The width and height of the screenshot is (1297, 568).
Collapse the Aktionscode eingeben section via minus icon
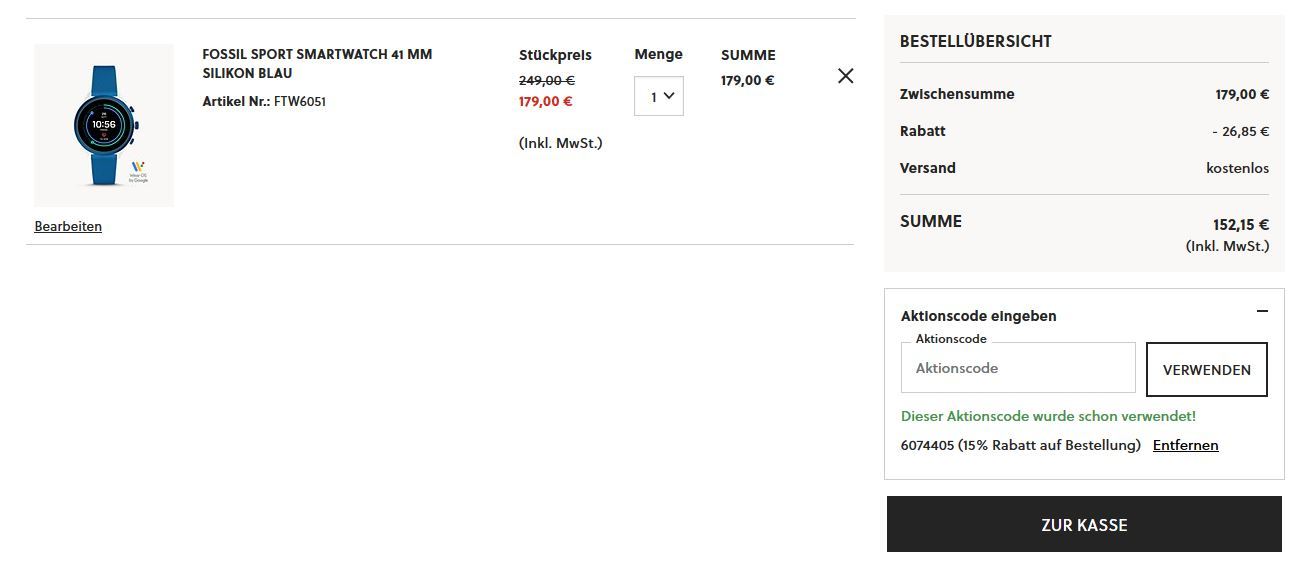1262,311
